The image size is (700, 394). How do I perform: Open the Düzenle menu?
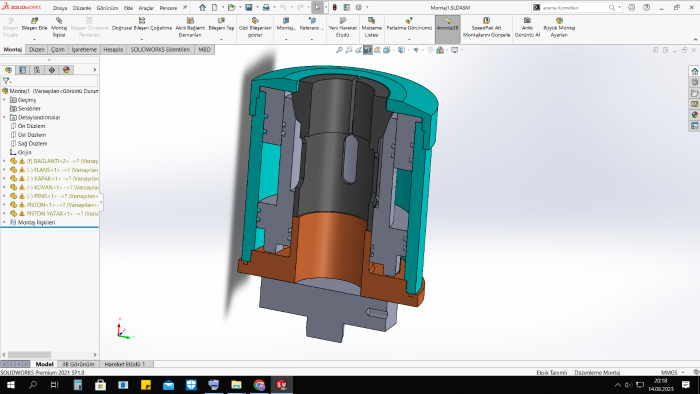click(x=82, y=8)
